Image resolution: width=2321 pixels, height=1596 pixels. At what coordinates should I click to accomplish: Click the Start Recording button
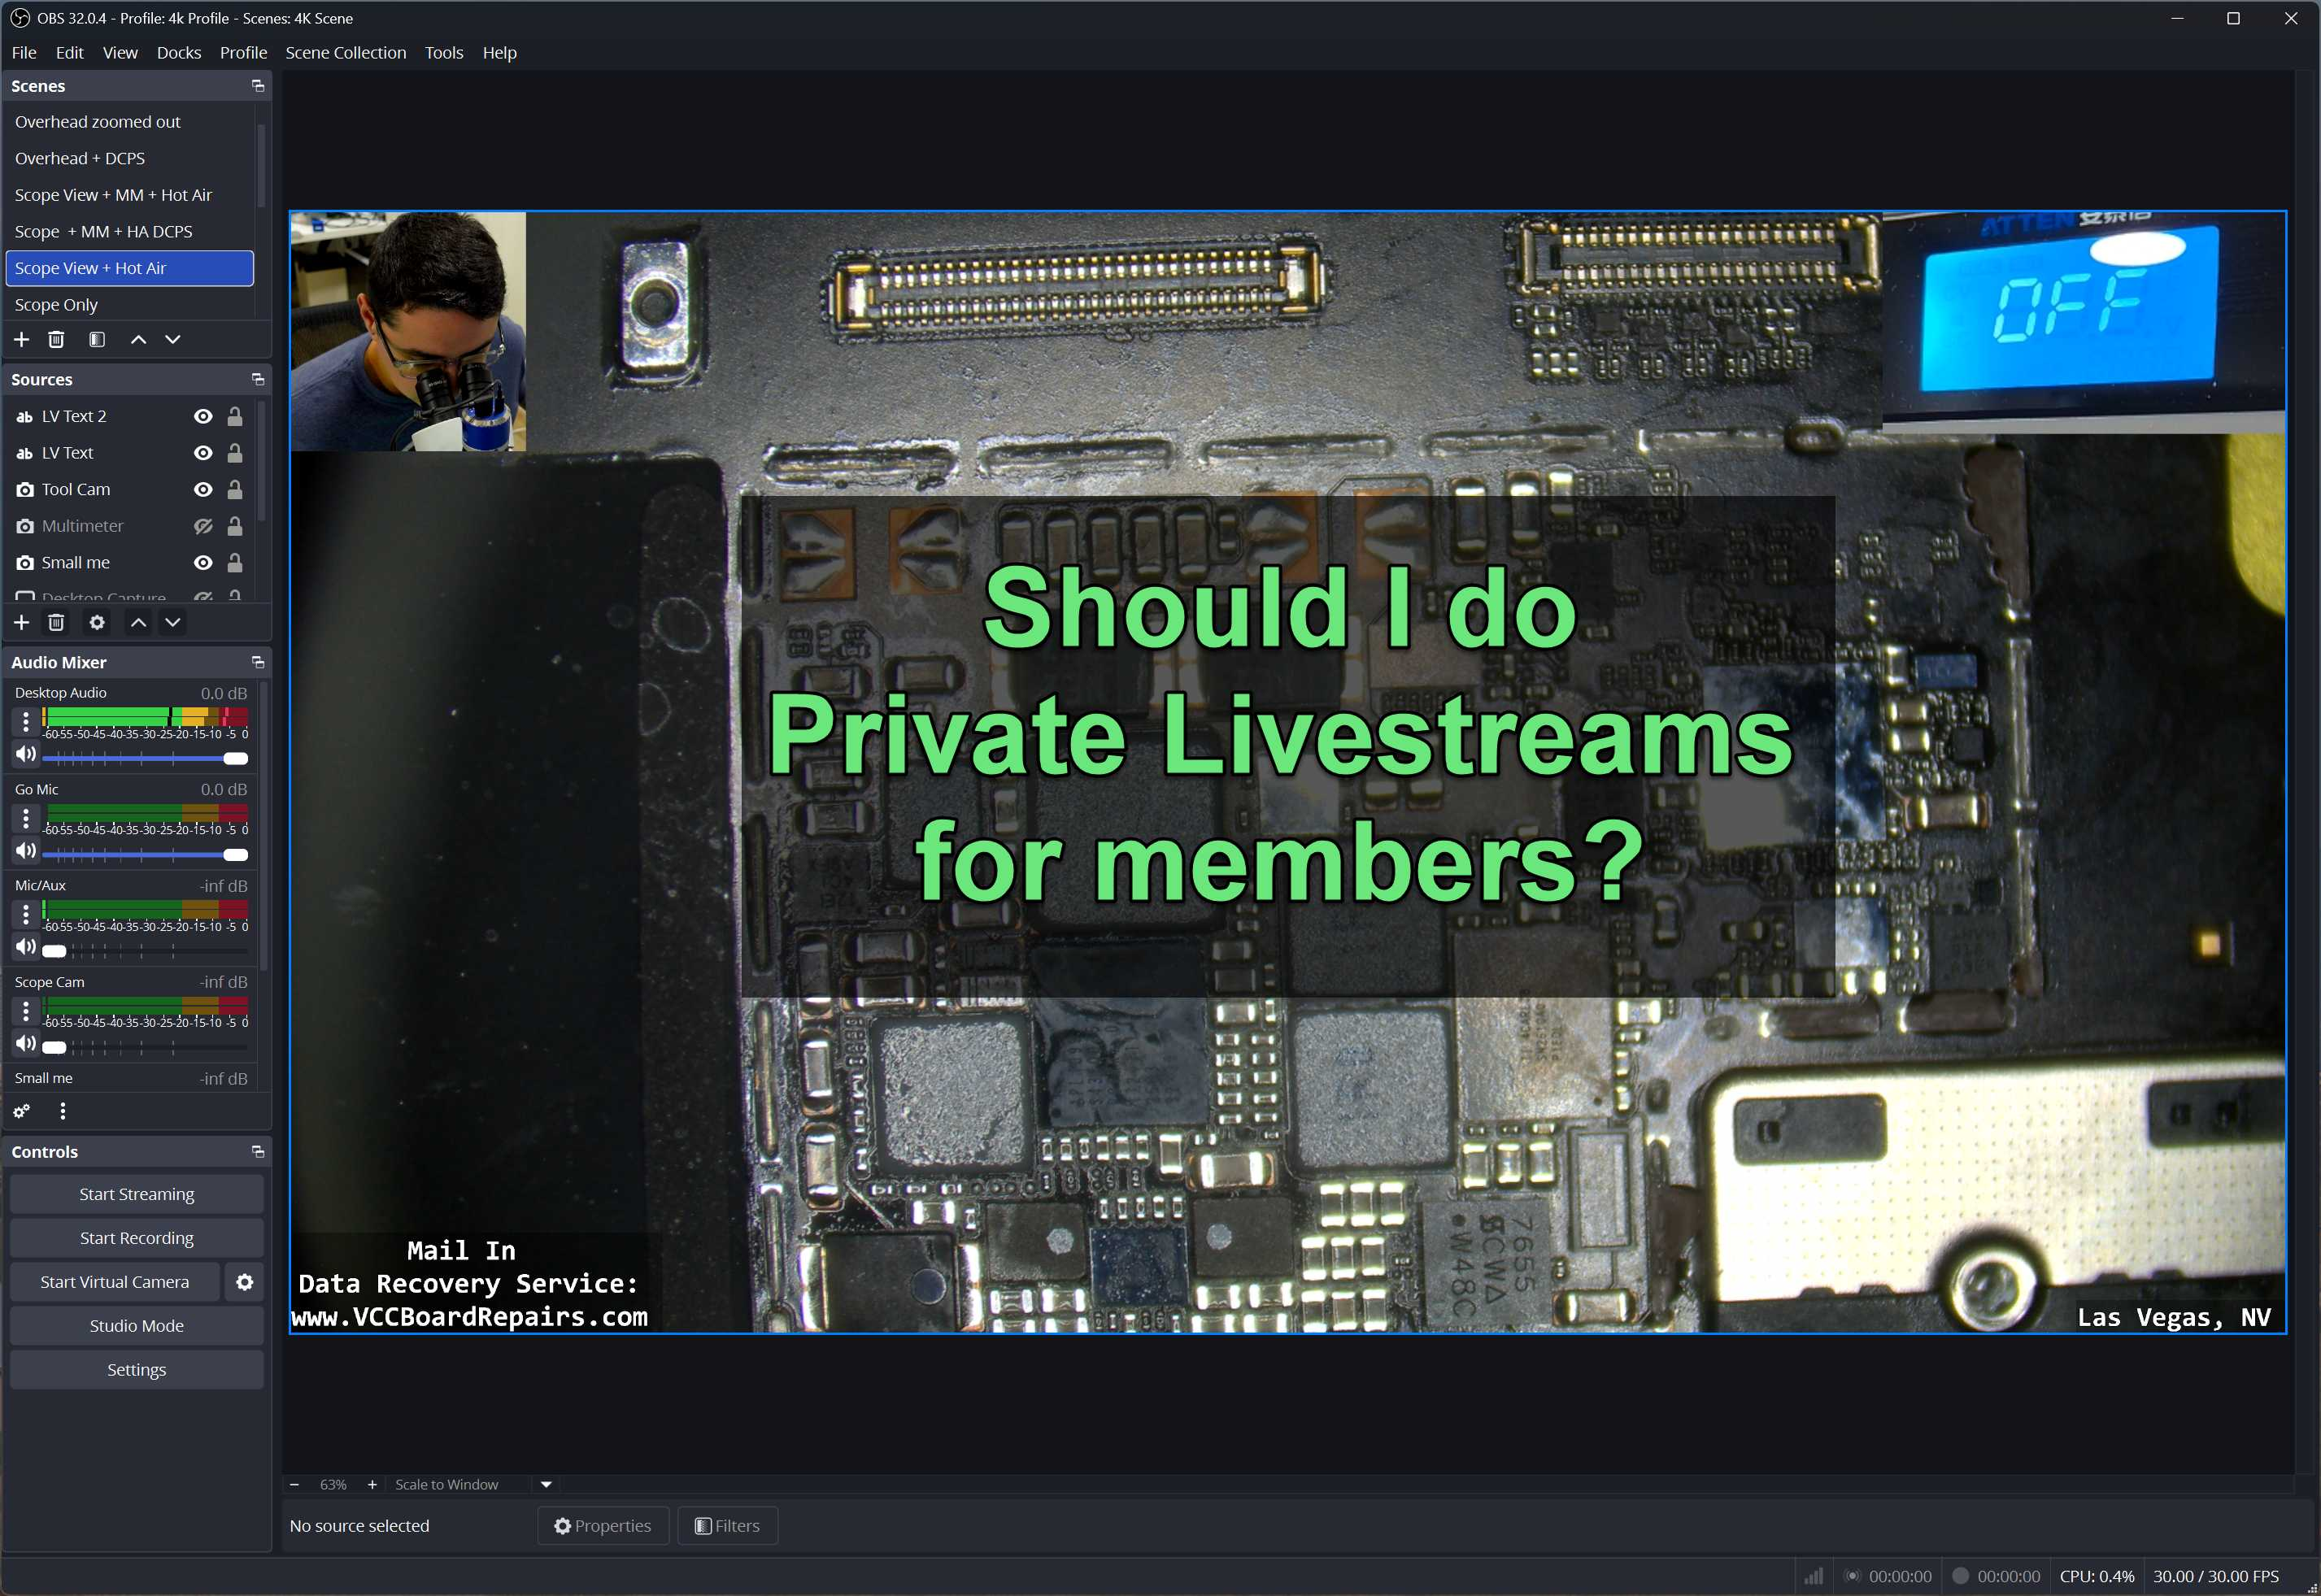tap(137, 1238)
